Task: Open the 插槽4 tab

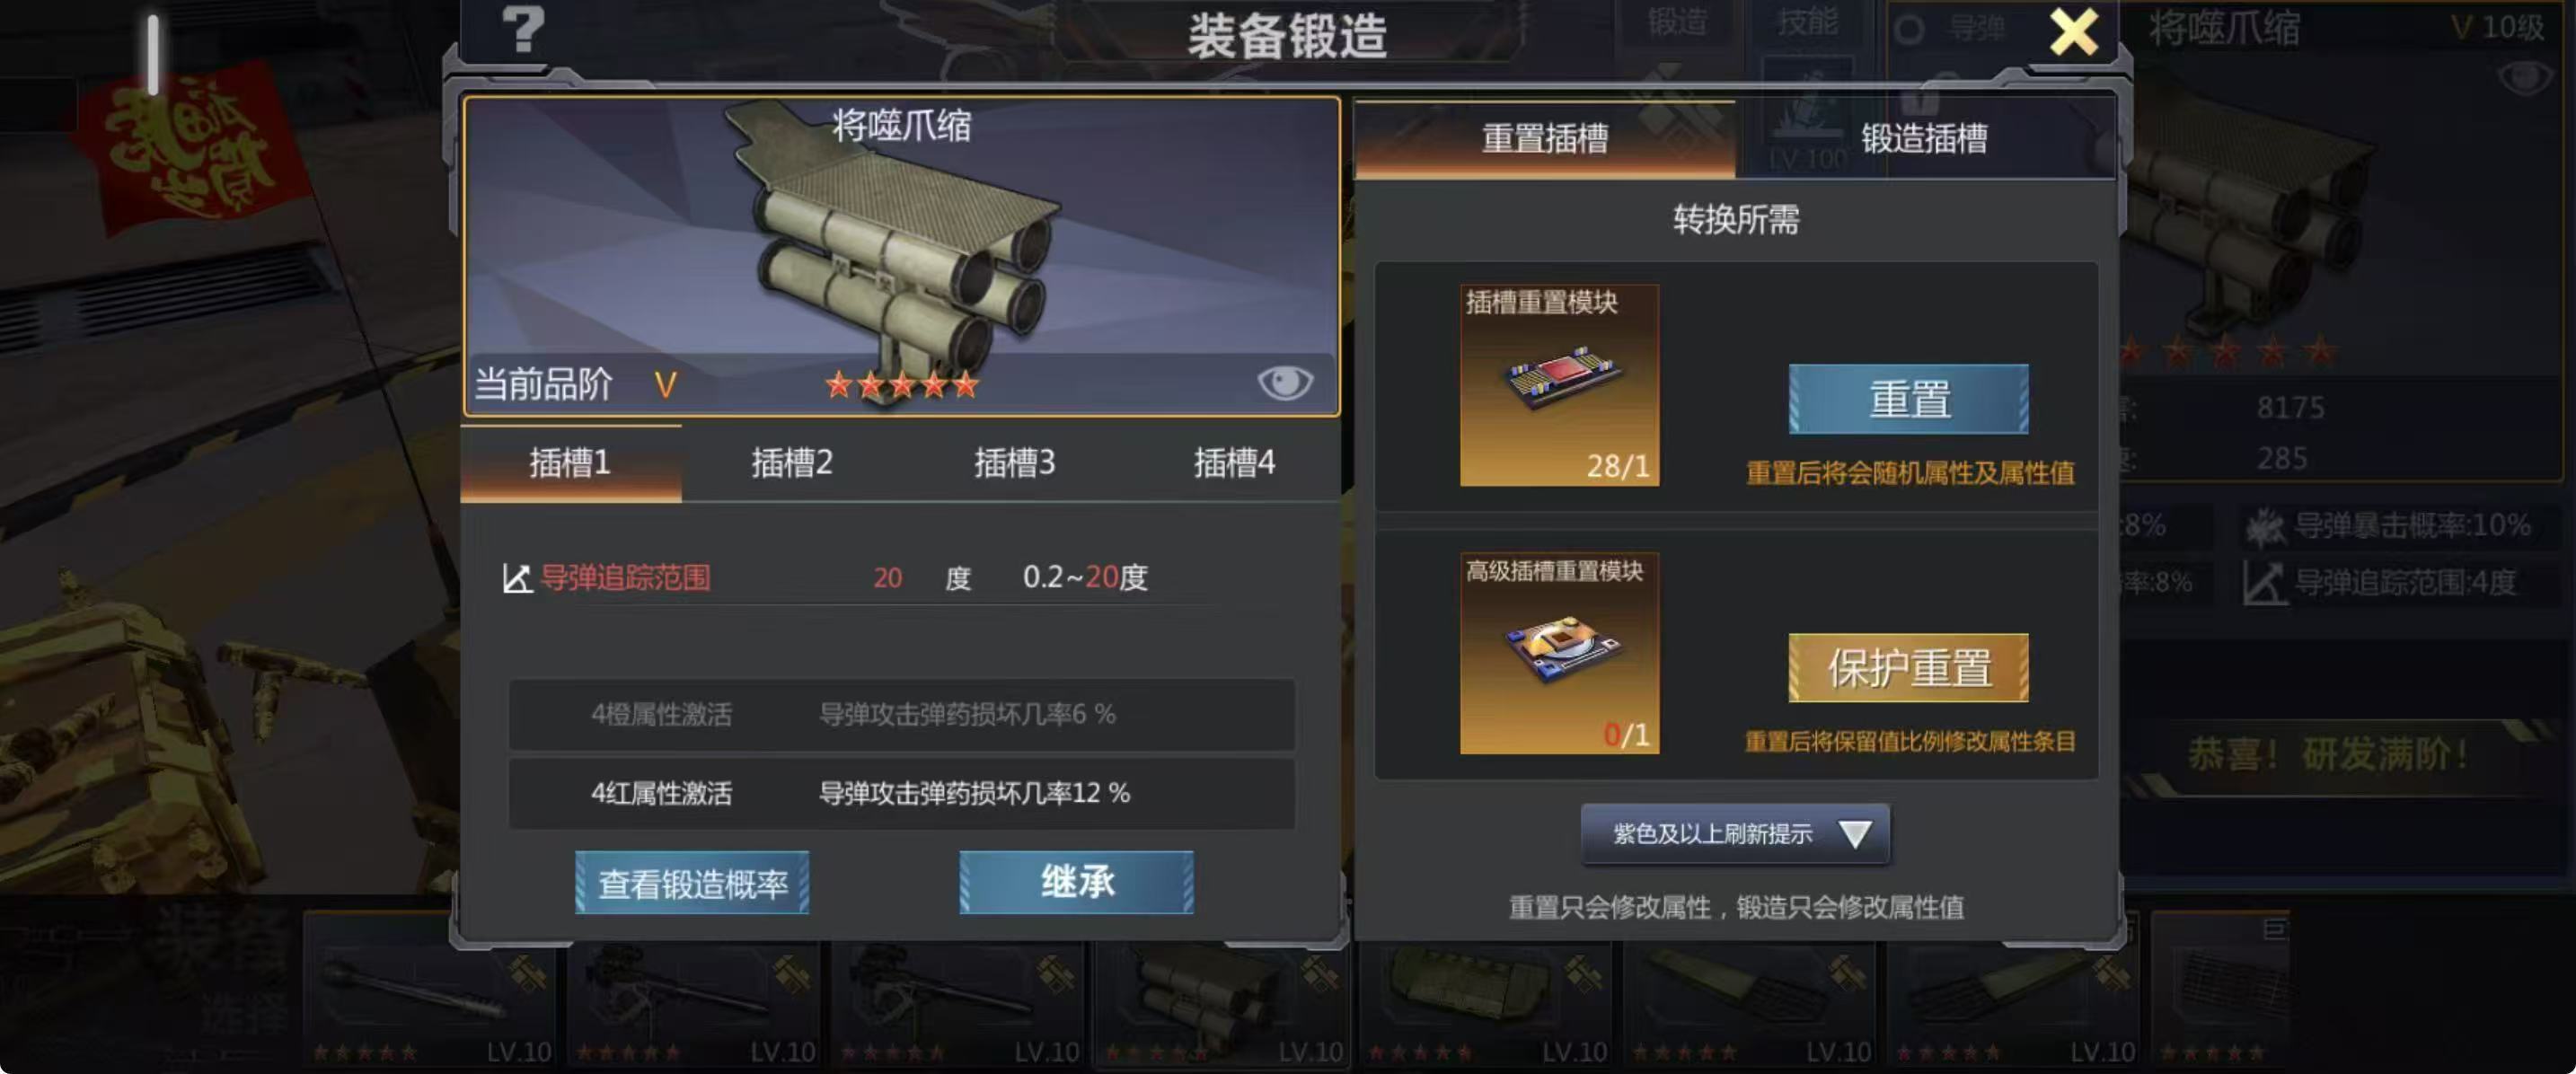Action: tap(1234, 463)
